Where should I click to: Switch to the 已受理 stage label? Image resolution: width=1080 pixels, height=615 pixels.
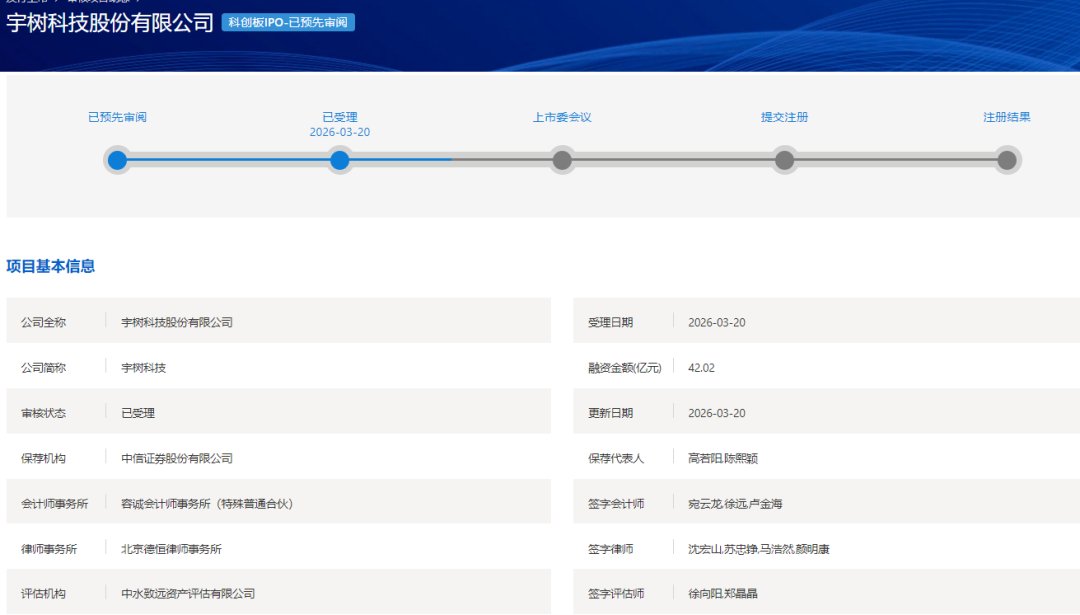coord(339,116)
